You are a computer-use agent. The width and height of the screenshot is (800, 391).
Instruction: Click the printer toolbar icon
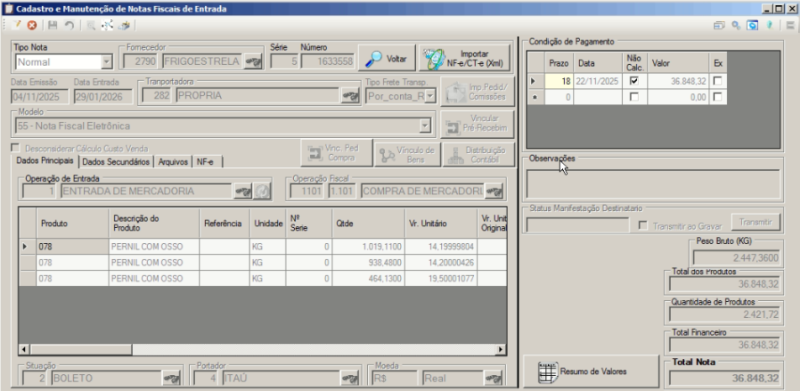point(124,25)
